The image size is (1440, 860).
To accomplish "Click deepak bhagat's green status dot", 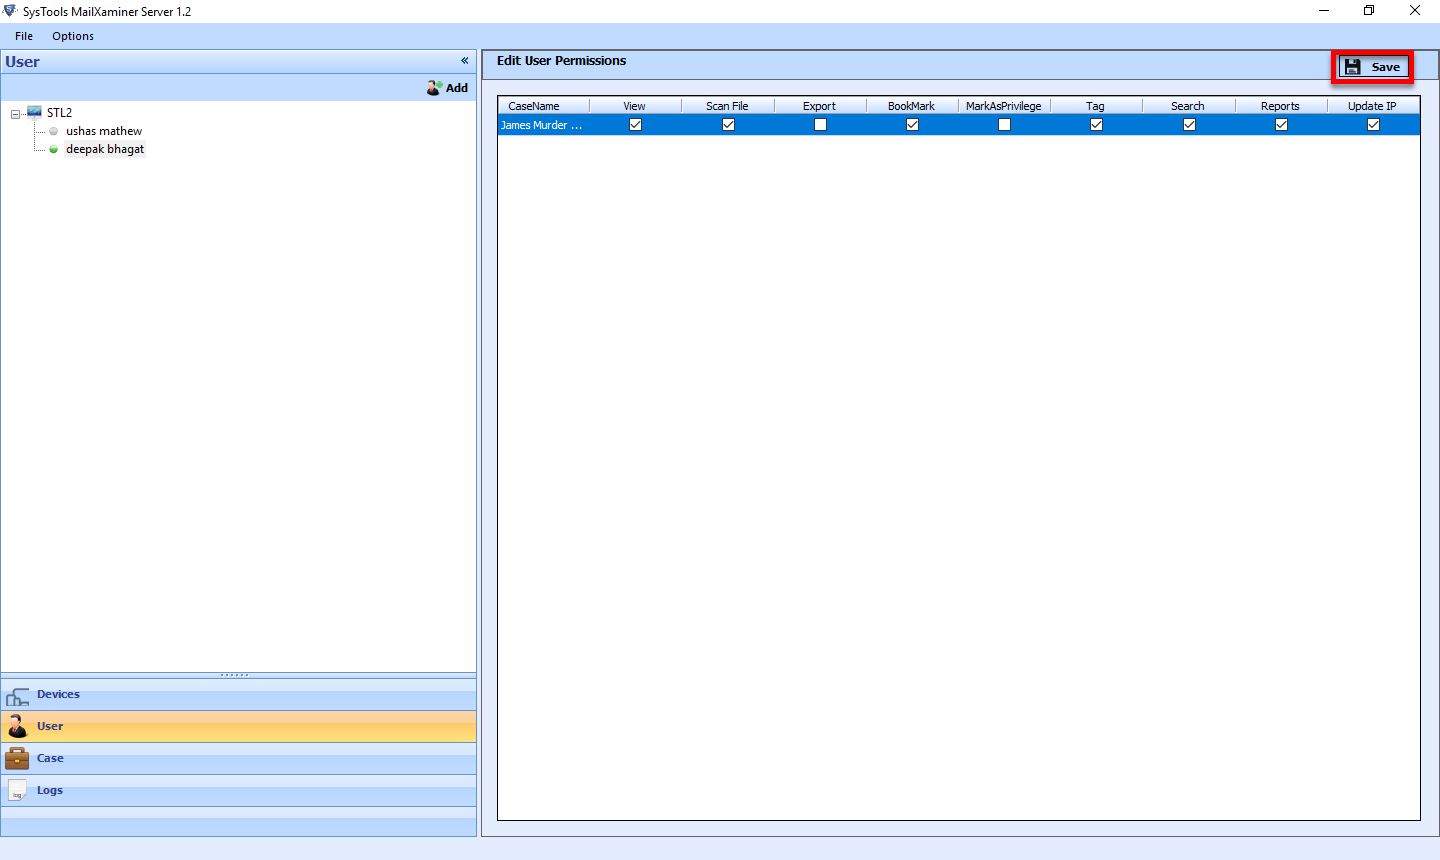I will tap(54, 149).
